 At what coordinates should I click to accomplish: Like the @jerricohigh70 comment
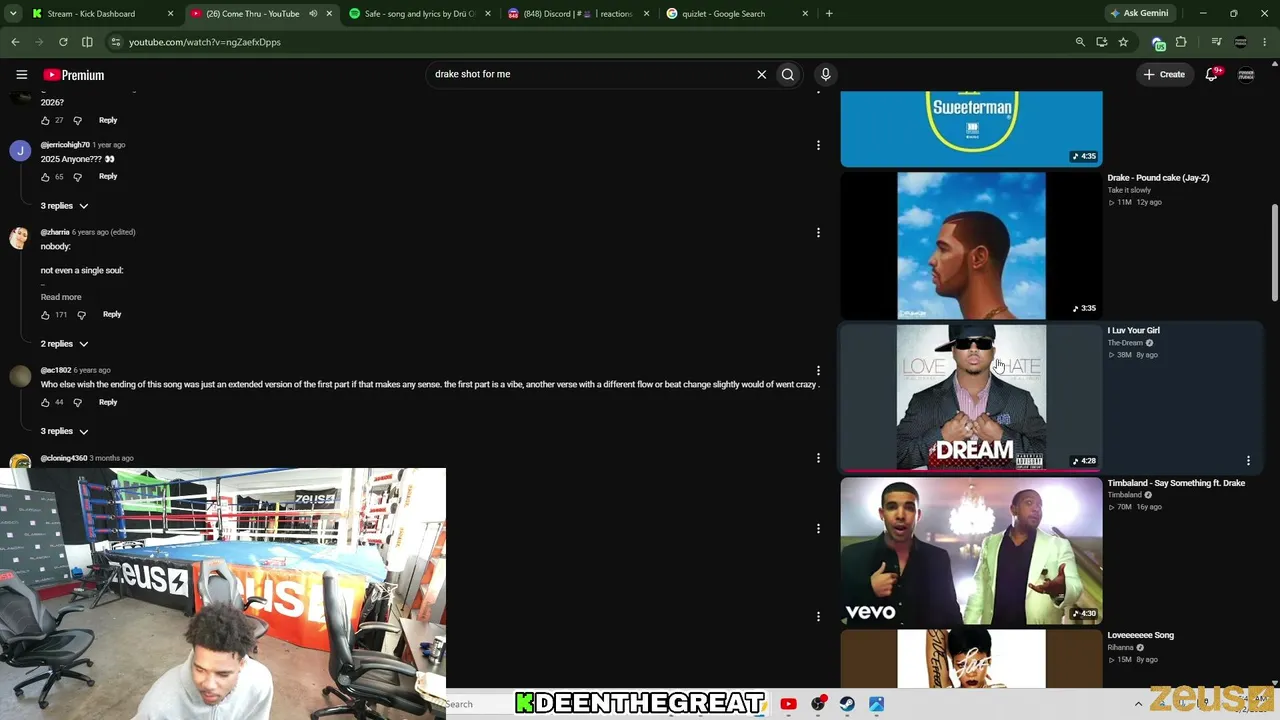point(45,177)
